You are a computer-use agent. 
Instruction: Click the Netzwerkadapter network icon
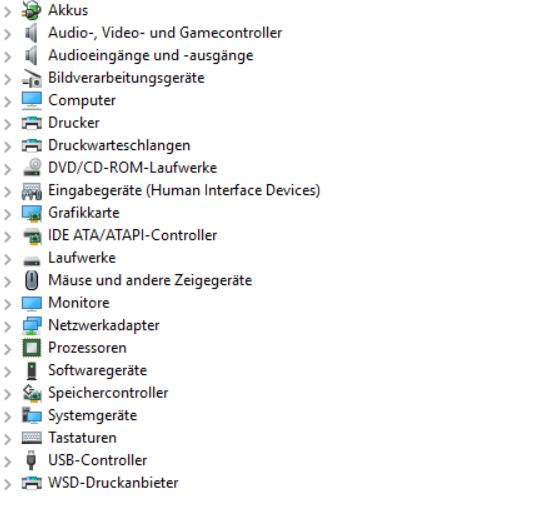(31, 325)
